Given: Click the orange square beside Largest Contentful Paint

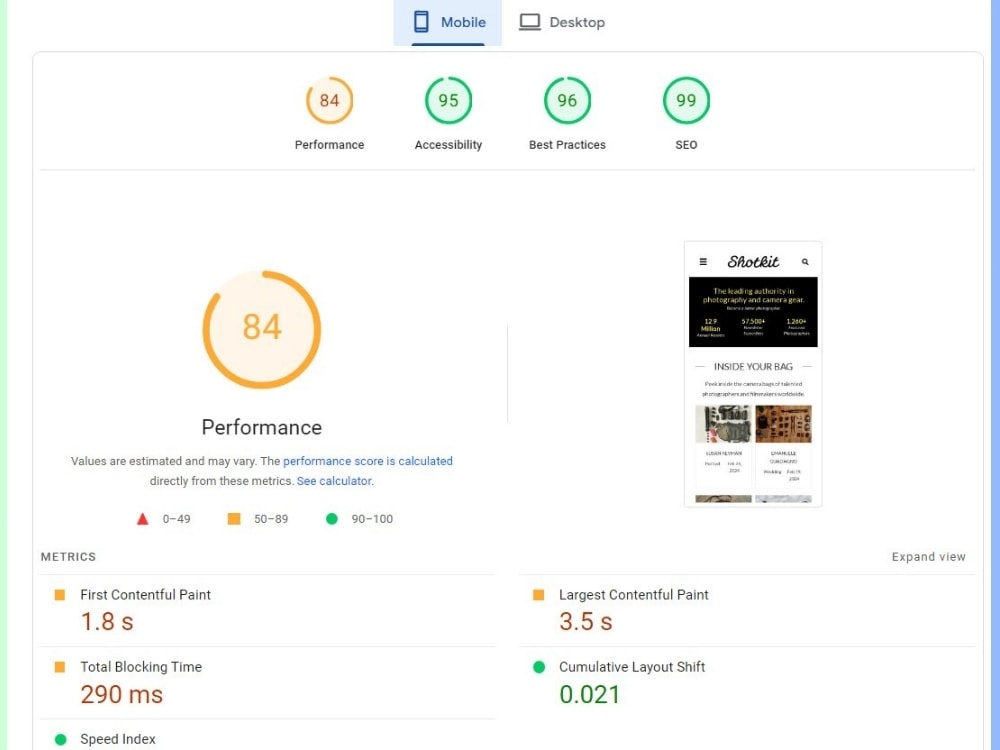Looking at the screenshot, I should 538,595.
